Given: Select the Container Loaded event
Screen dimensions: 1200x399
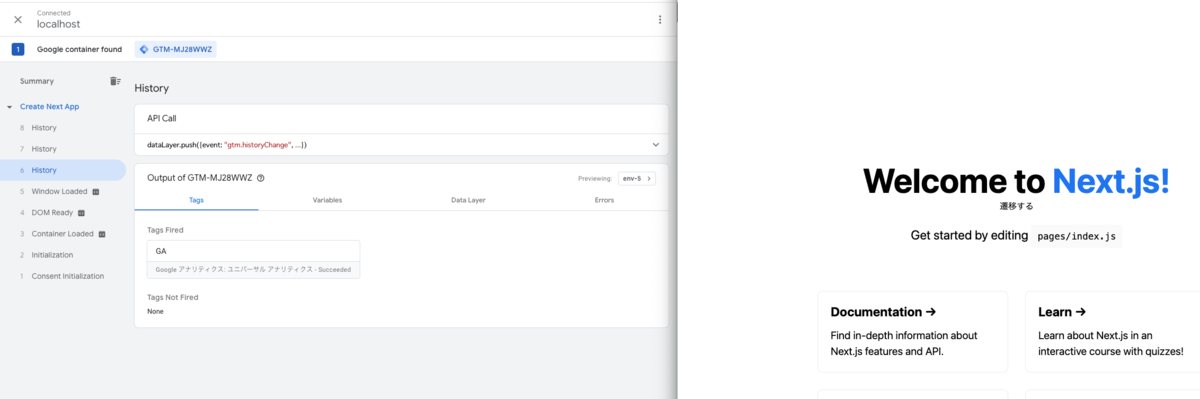Looking at the screenshot, I should point(63,233).
